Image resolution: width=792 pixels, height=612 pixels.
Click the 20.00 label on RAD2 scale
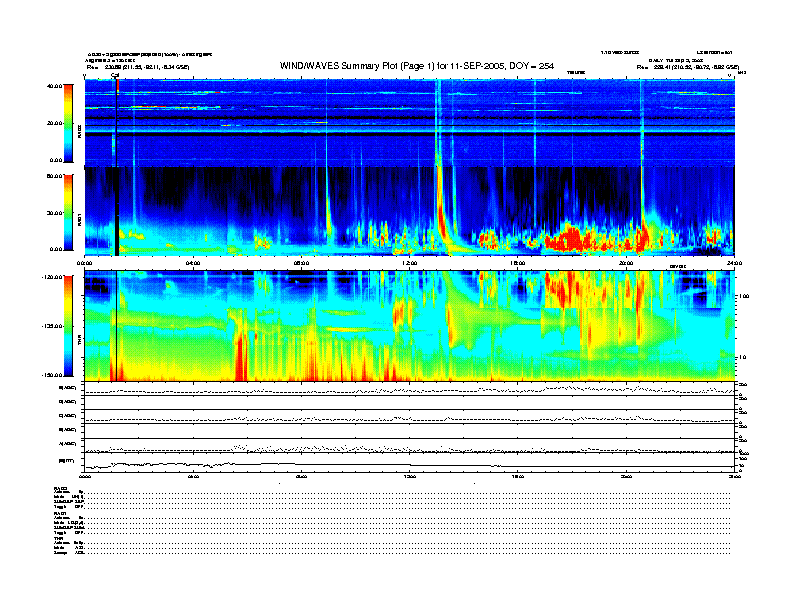[x=54, y=123]
